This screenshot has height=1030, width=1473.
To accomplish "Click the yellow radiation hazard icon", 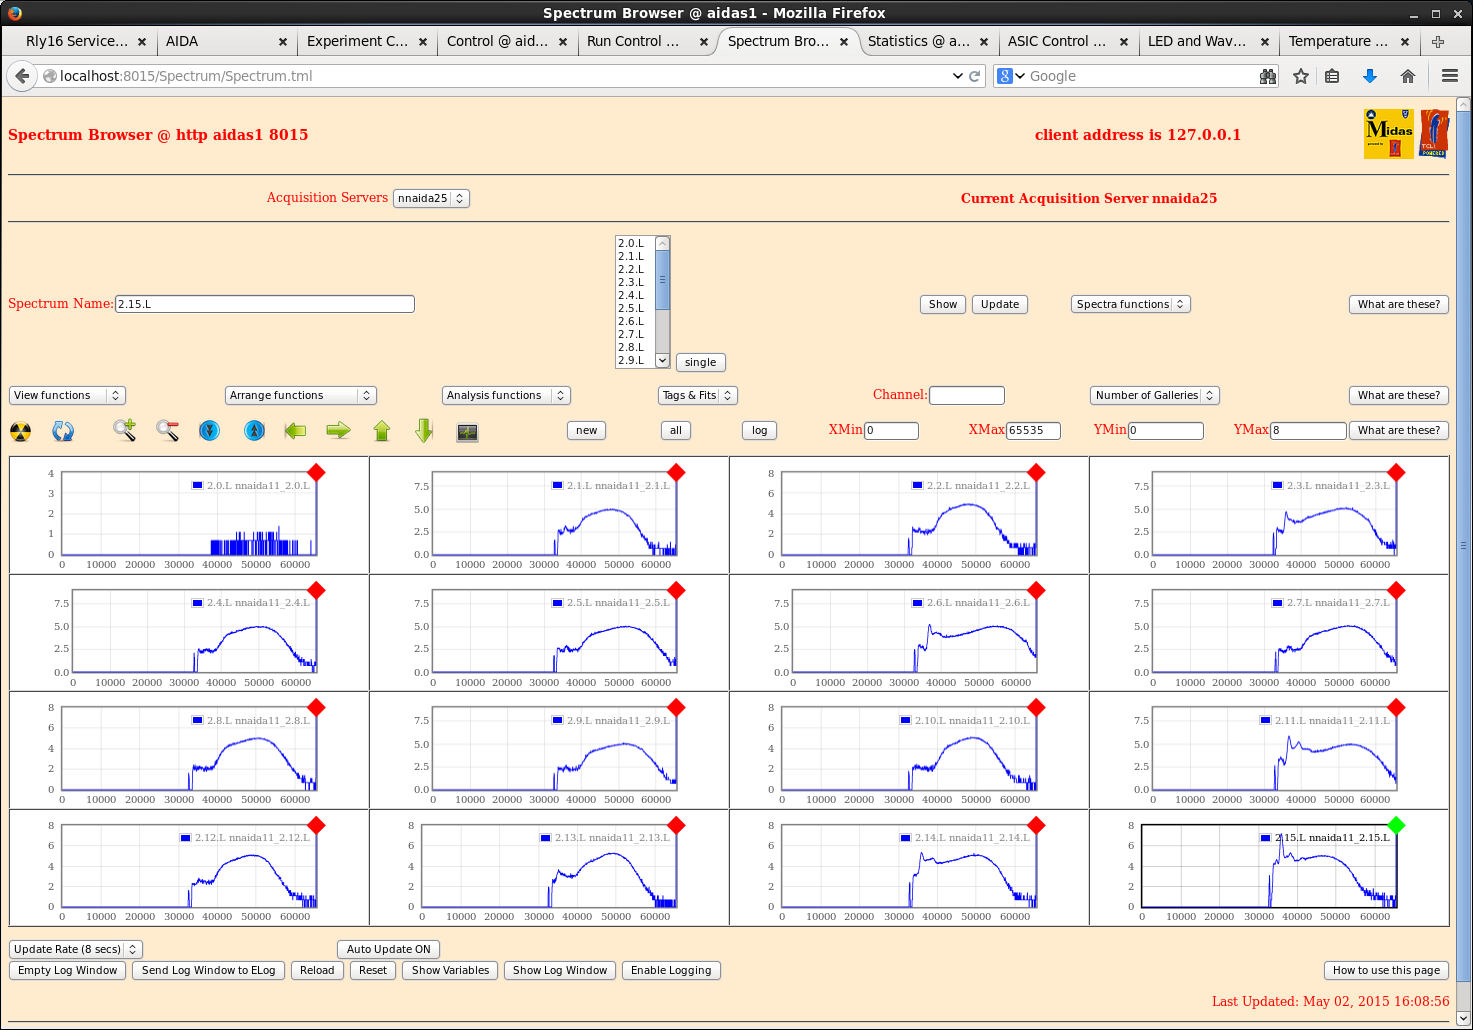I will click(20, 431).
